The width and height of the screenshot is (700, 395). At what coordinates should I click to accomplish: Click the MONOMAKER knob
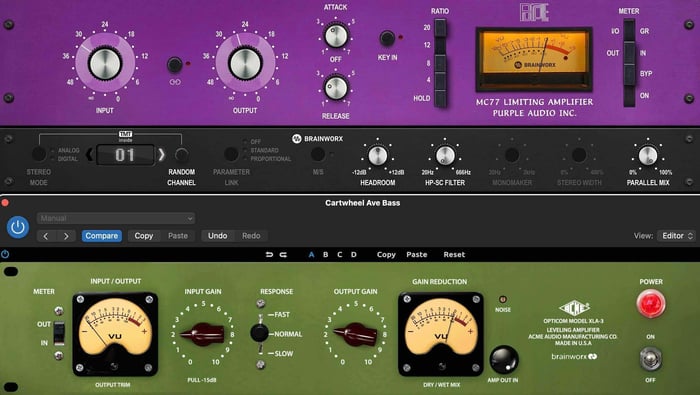click(512, 155)
